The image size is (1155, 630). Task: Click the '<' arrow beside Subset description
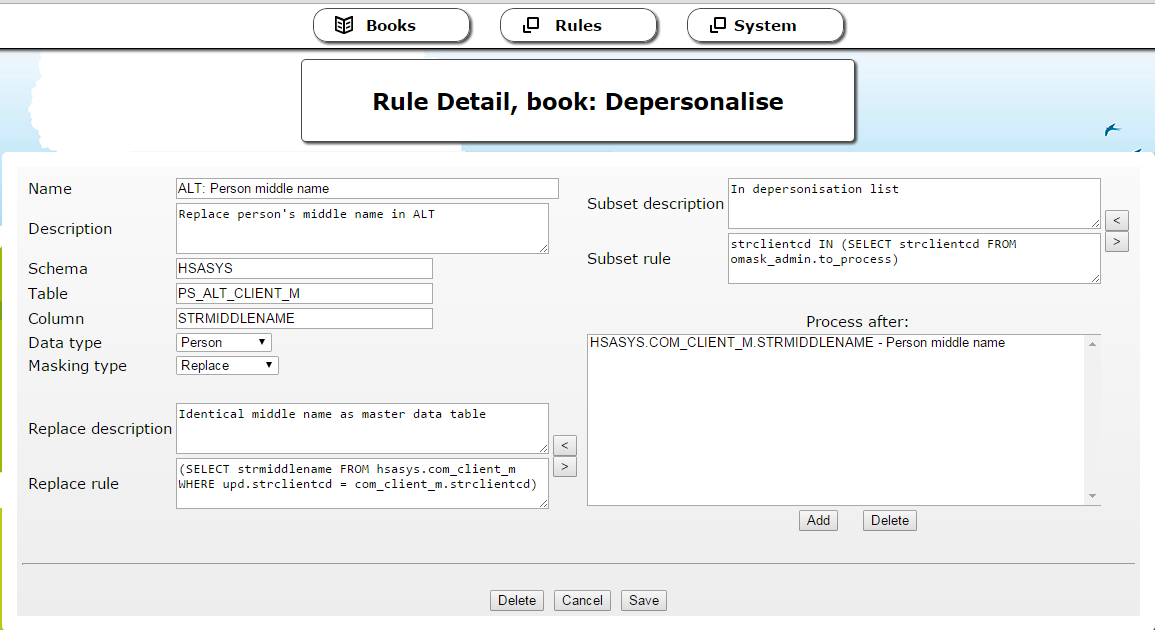click(x=1116, y=220)
